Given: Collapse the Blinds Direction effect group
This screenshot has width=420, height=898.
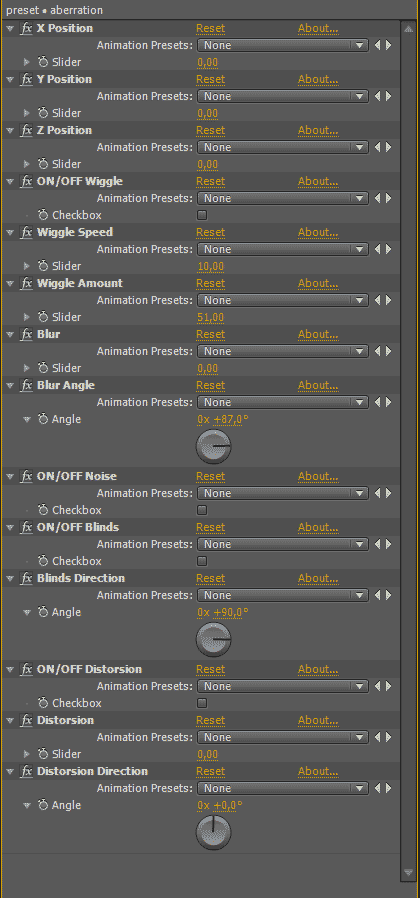Looking at the screenshot, I should coord(10,578).
